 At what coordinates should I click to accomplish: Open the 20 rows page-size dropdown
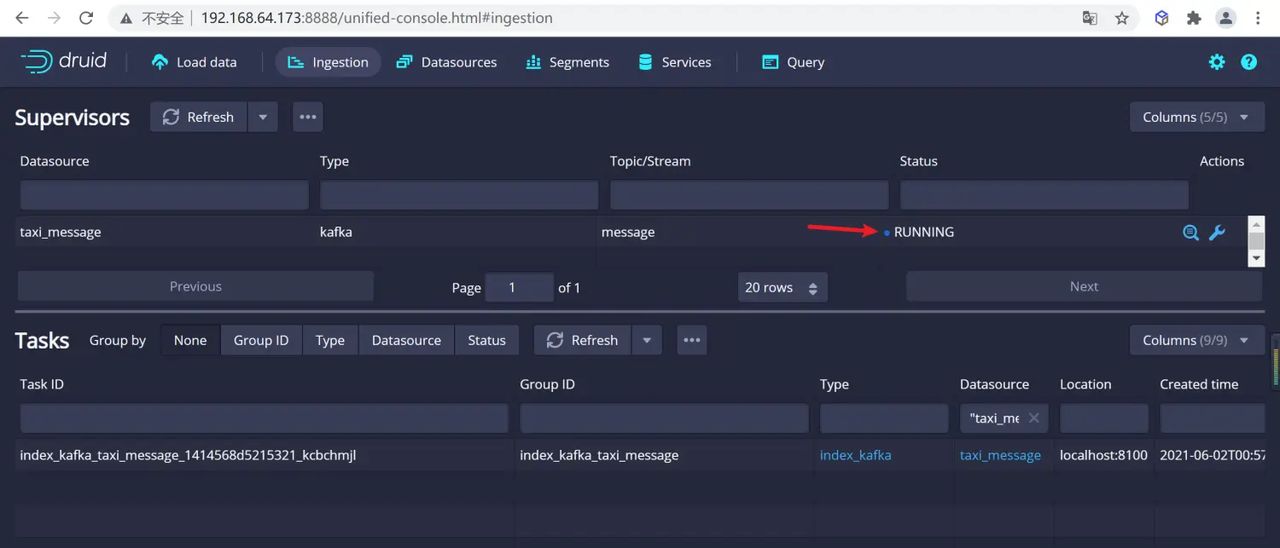point(782,287)
